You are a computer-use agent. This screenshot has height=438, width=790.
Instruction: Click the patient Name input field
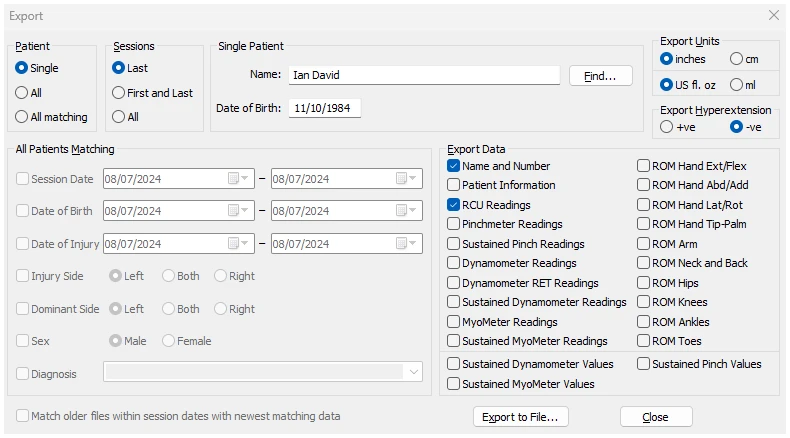(423, 75)
